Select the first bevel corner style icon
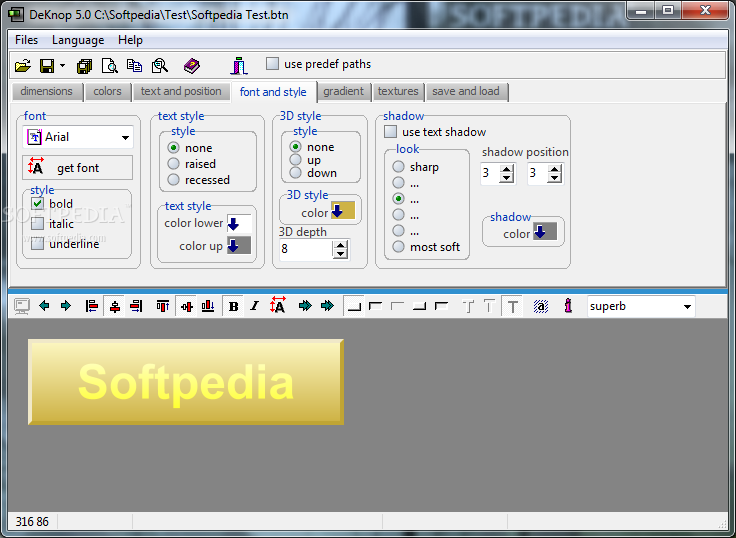 354,307
